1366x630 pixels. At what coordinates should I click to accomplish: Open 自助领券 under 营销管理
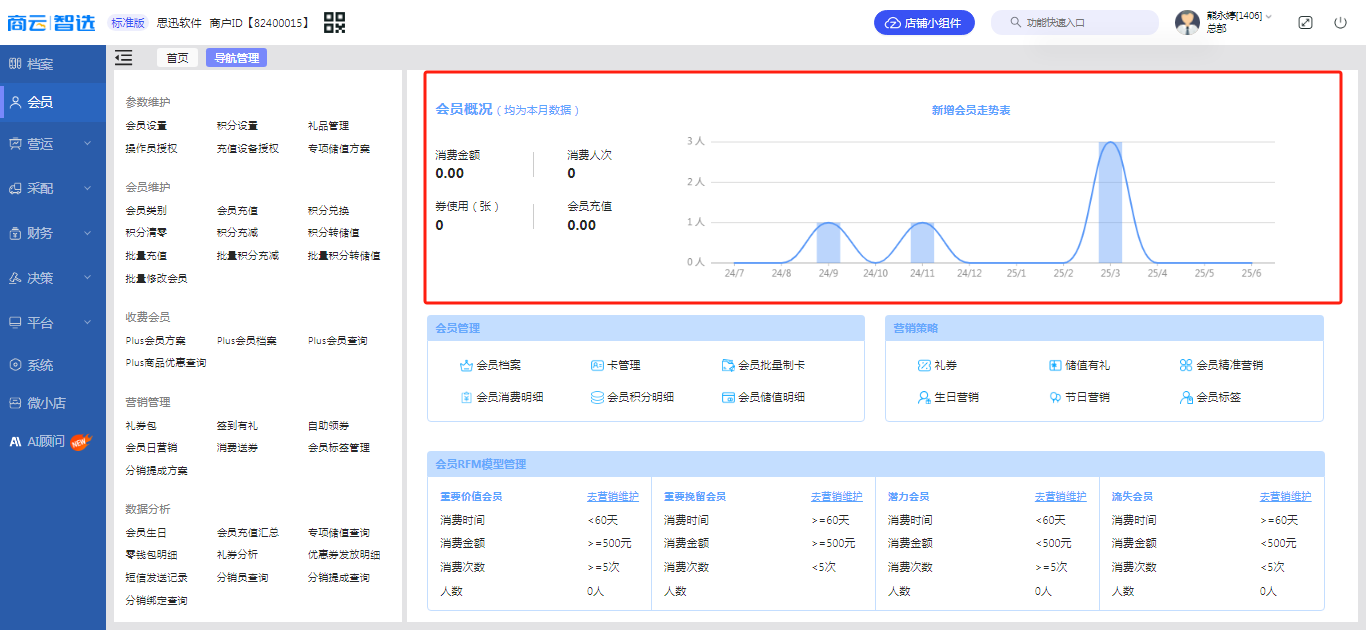coord(328,426)
